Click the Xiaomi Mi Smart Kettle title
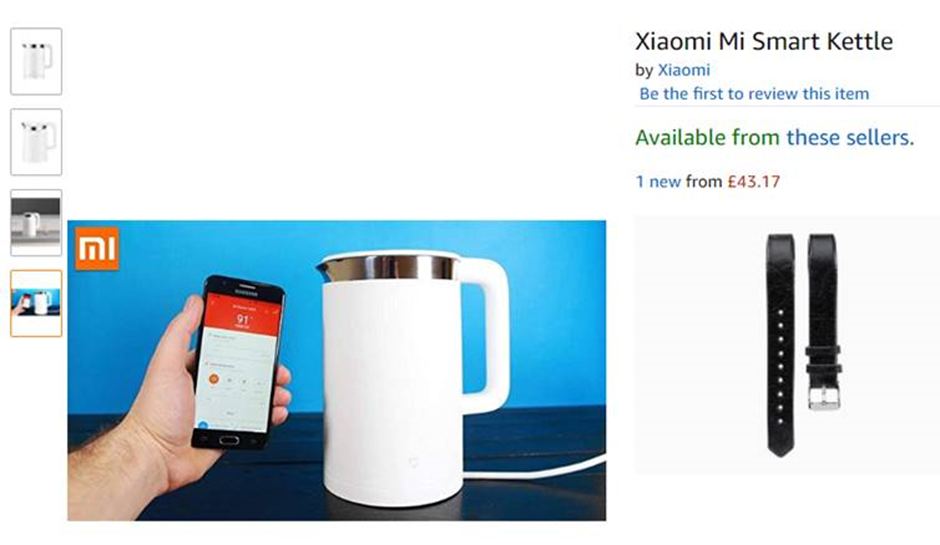 pos(764,41)
